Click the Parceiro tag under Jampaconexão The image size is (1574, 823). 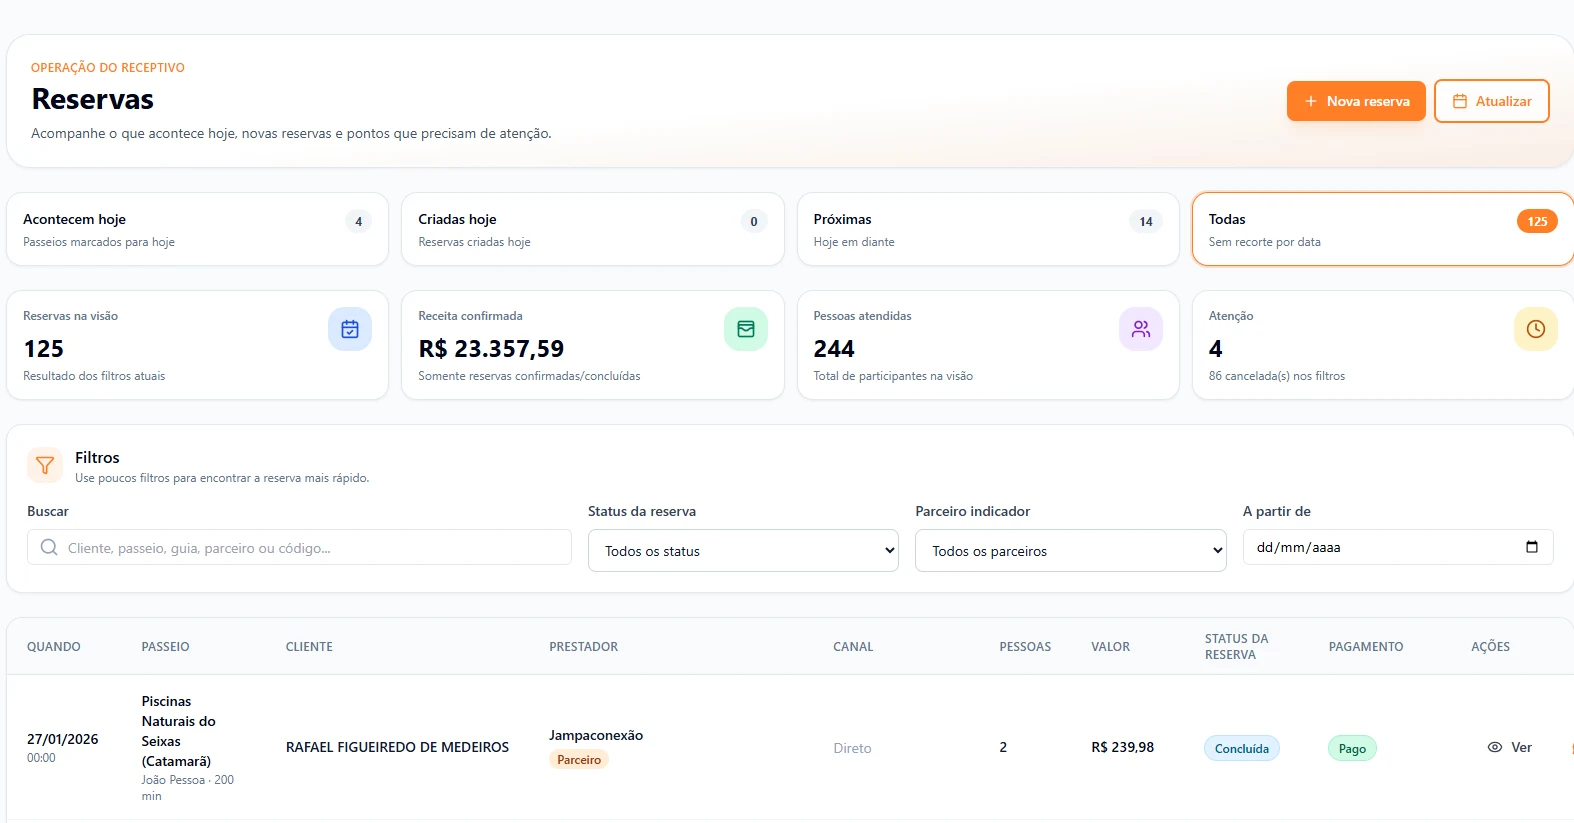point(579,760)
